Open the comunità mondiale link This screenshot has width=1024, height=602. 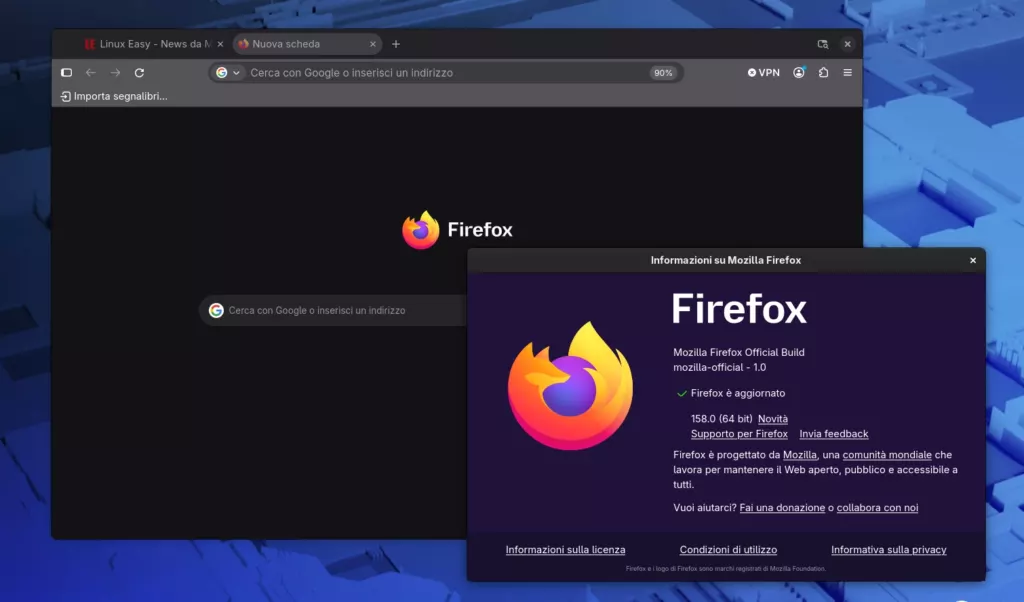[x=887, y=454]
